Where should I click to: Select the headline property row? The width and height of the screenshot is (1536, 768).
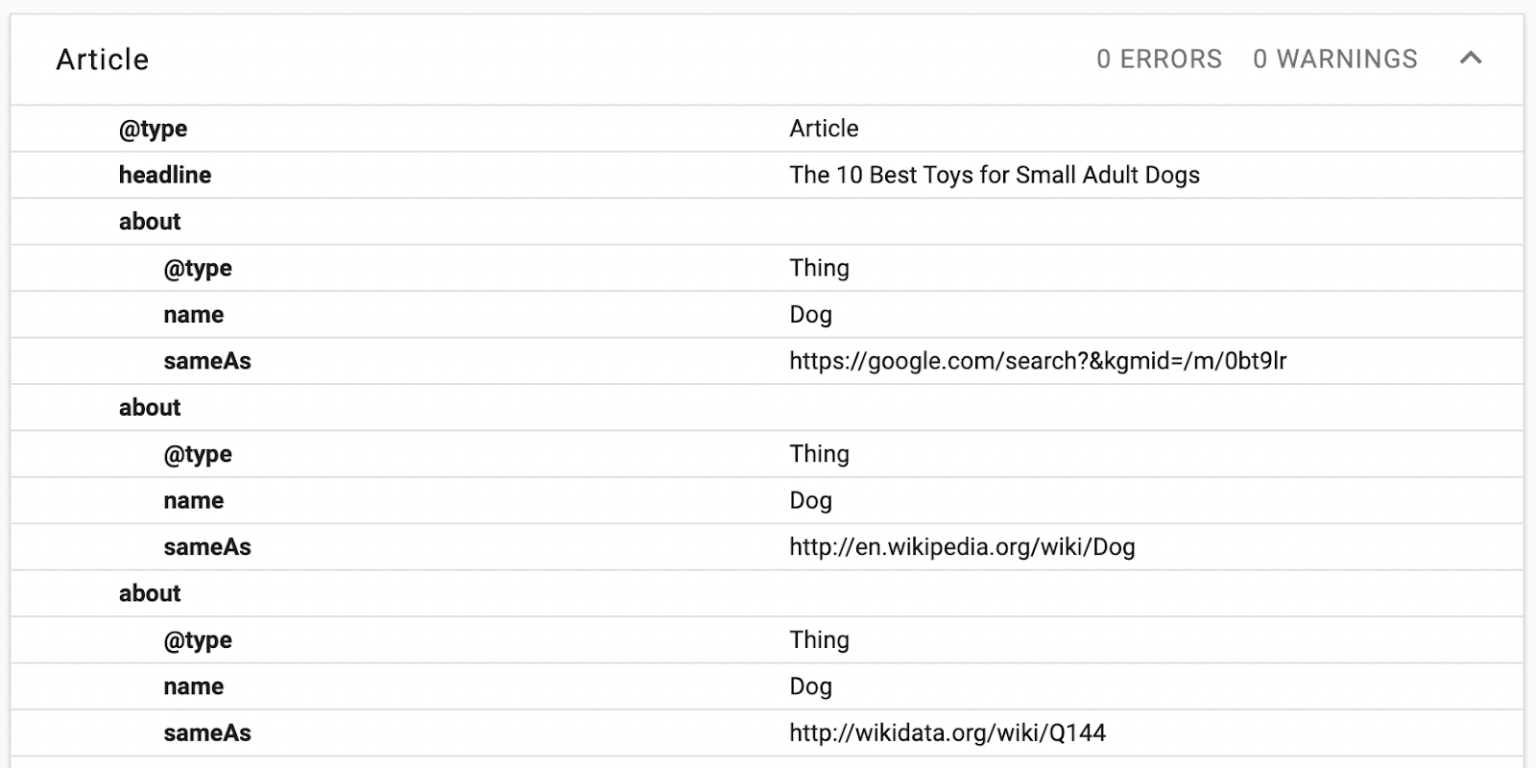[x=166, y=175]
